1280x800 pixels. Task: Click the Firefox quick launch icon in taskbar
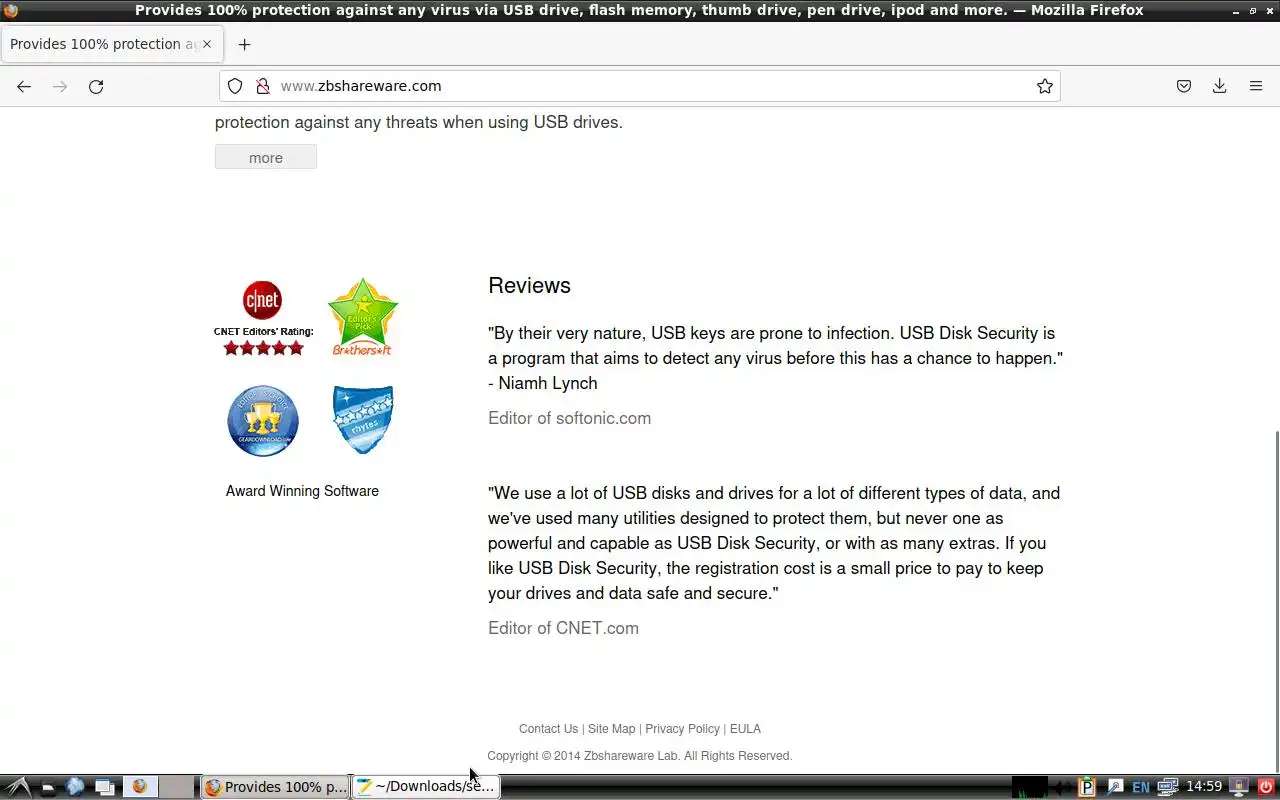click(140, 787)
